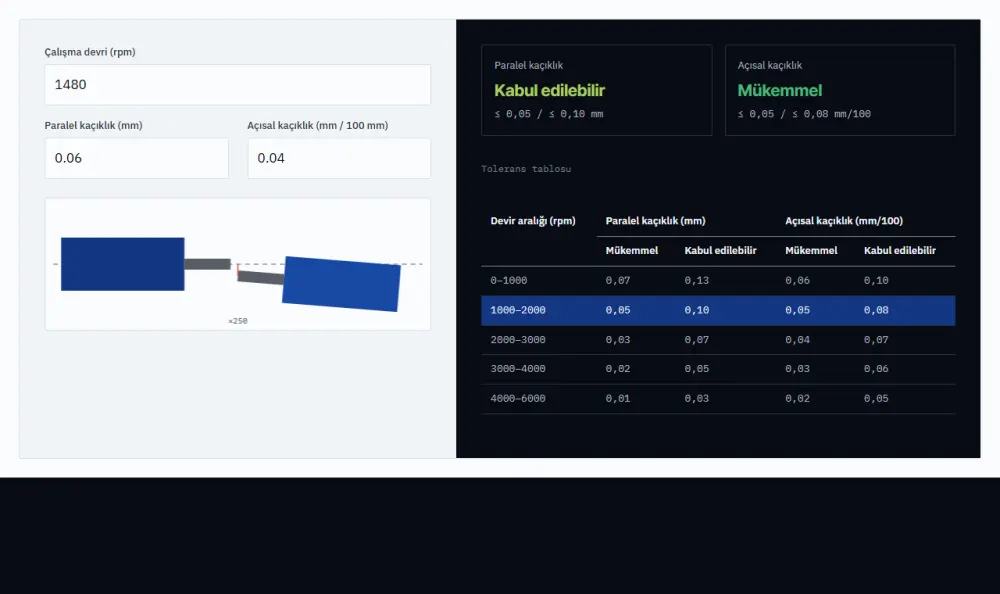Viewport: 1000px width, 594px height.
Task: Click the 0,08 cell in the highlighted row
Action: 876,310
